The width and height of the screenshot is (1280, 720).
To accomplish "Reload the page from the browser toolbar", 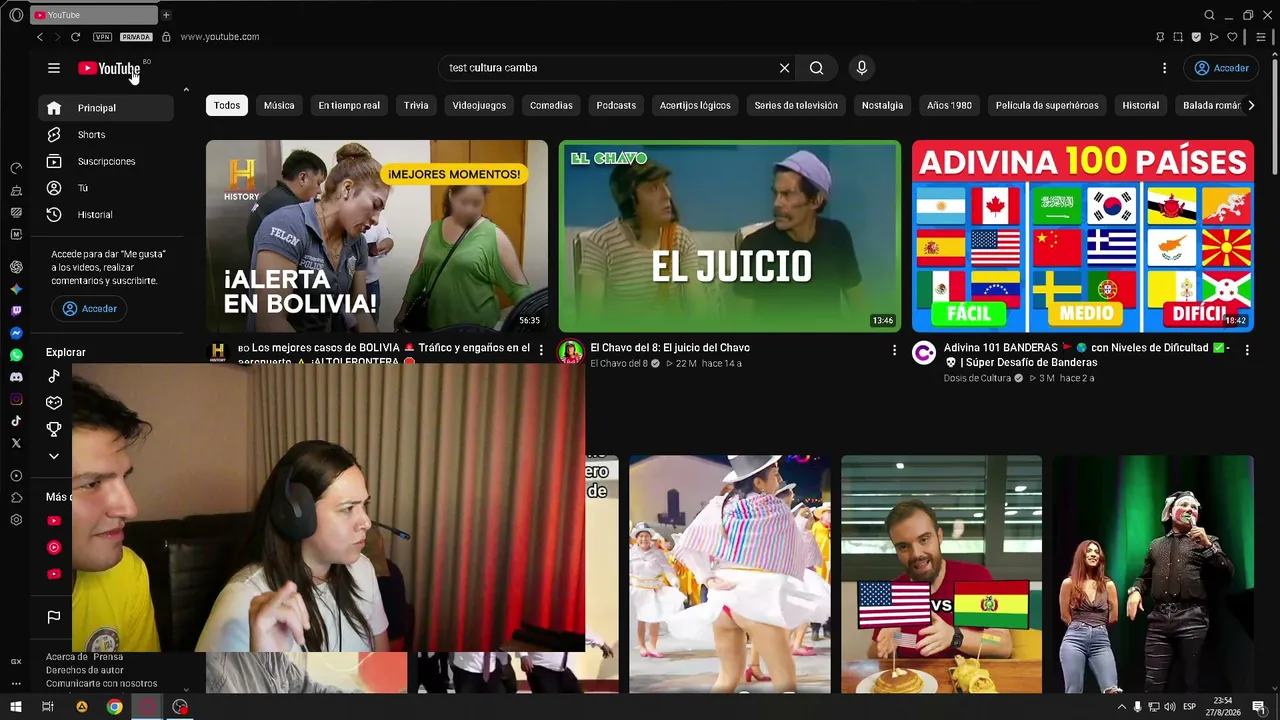I will click(75, 37).
